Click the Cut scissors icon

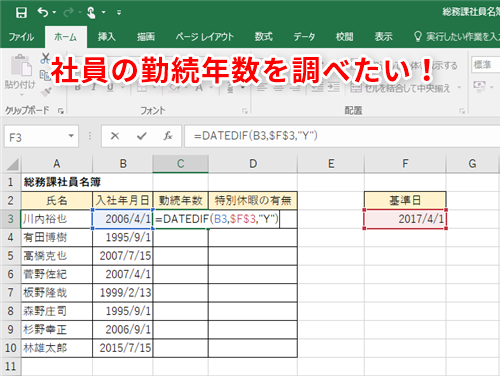pyautogui.click(x=45, y=58)
